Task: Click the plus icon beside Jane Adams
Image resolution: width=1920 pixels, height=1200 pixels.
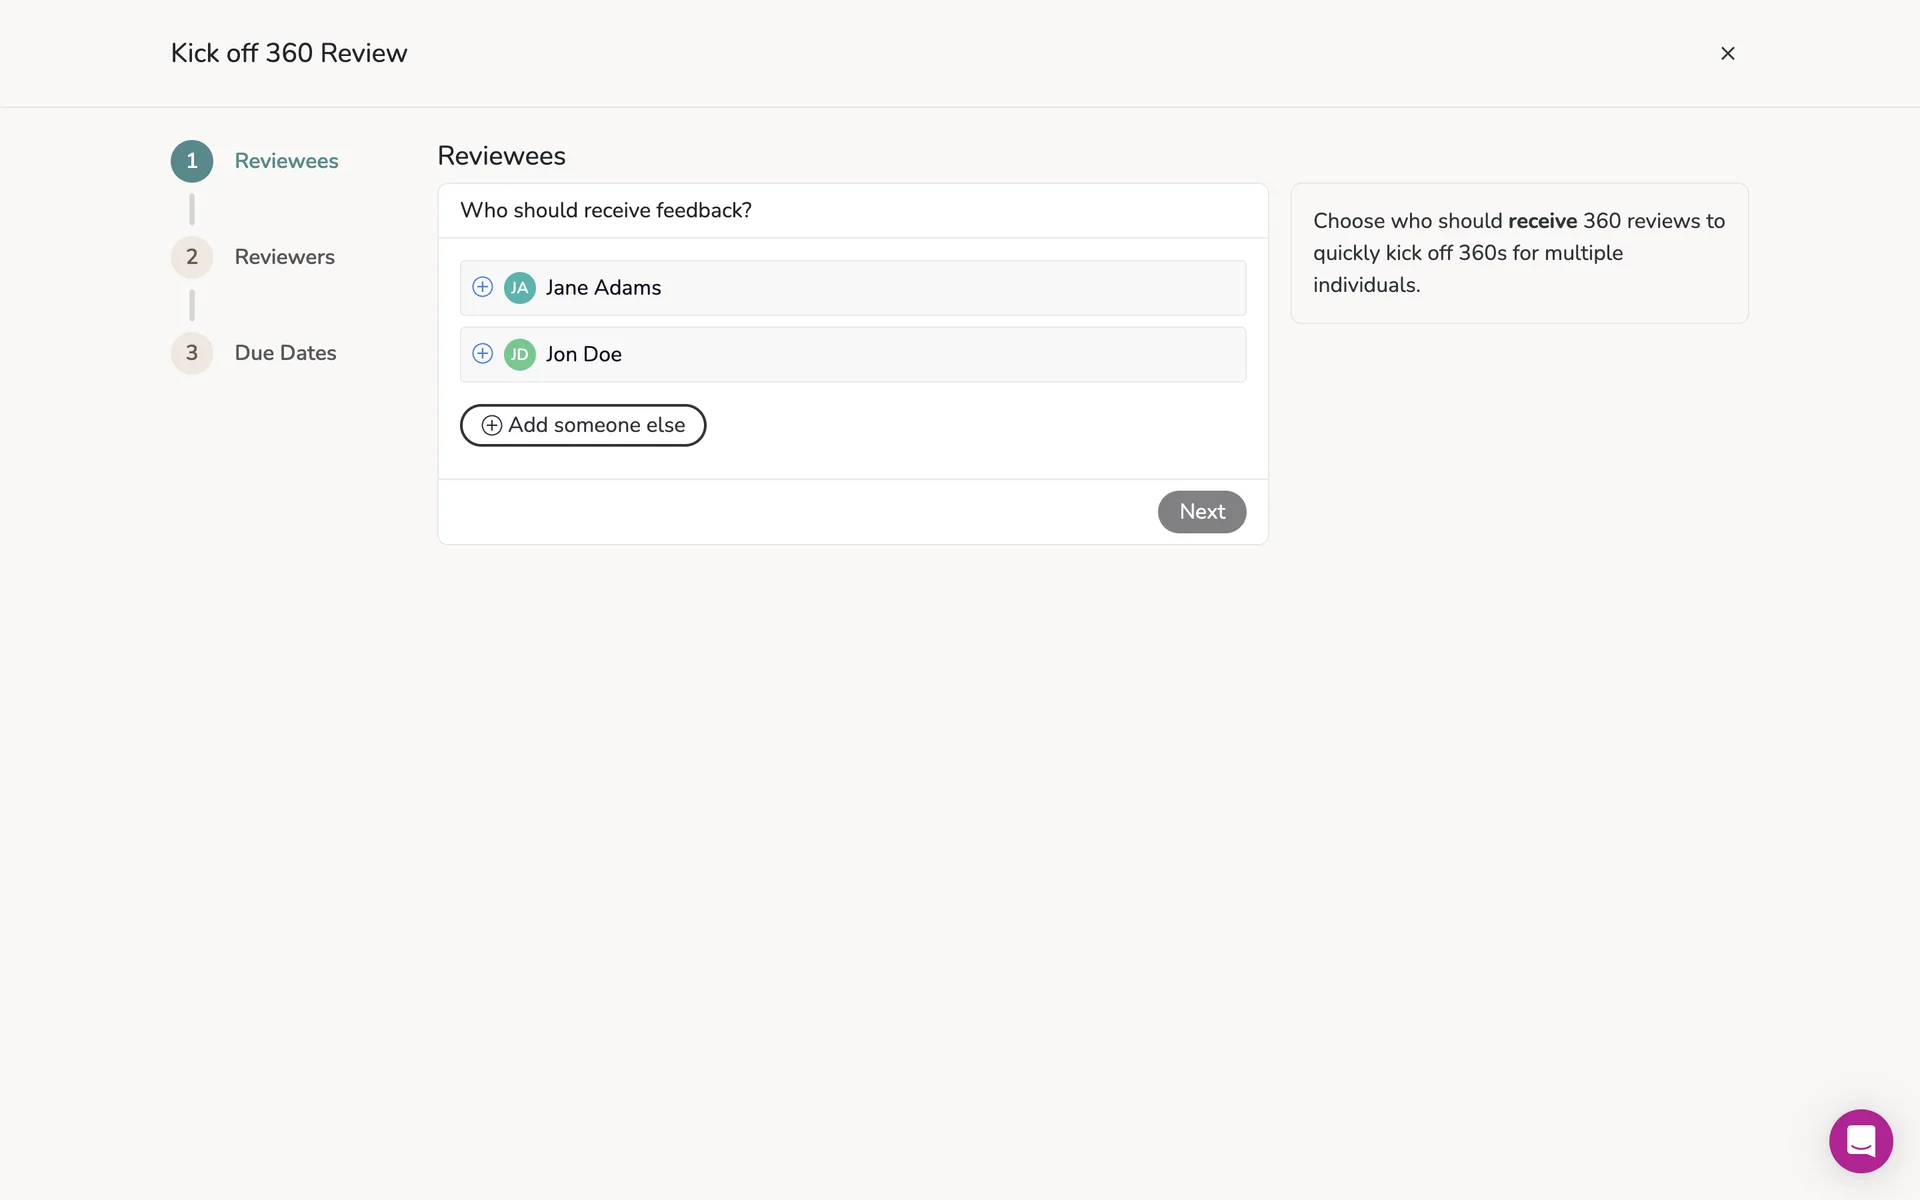Action: coord(482,287)
